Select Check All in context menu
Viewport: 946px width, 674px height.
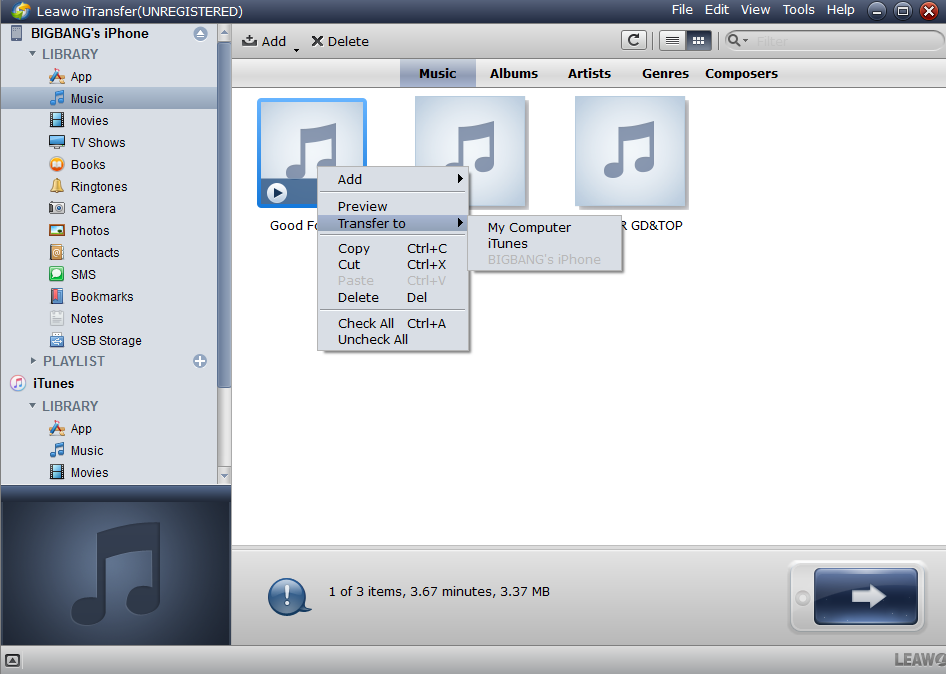tap(393, 323)
